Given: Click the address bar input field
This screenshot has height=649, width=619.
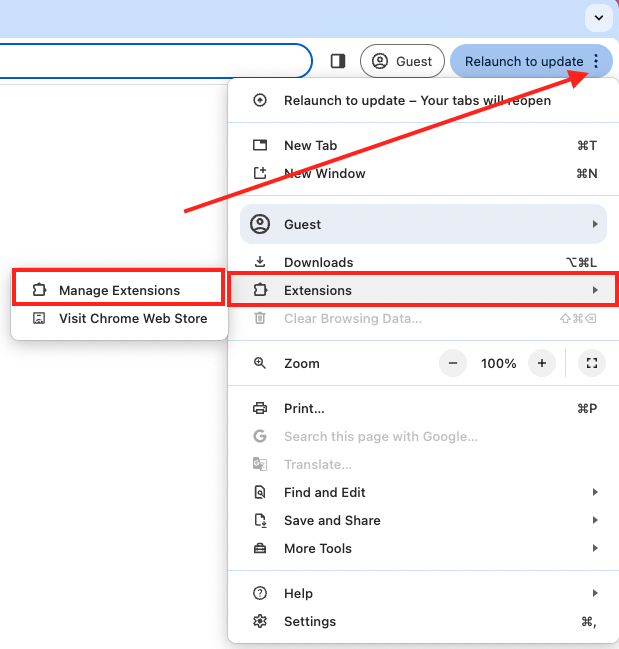Looking at the screenshot, I should pyautogui.click(x=150, y=61).
